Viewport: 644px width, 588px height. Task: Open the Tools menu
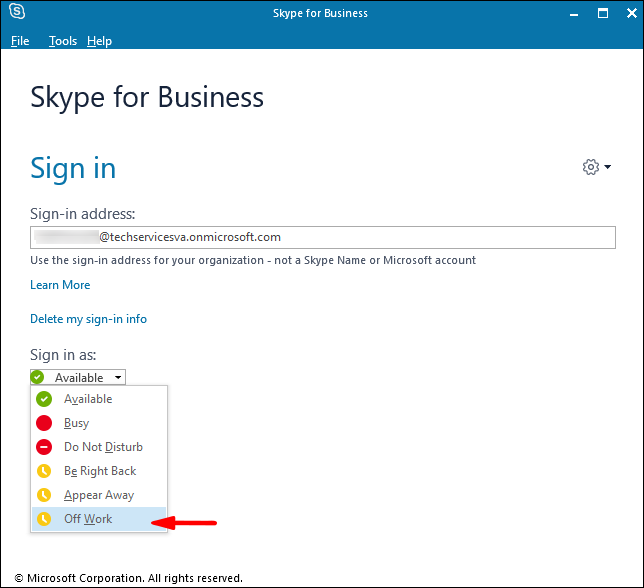[63, 41]
